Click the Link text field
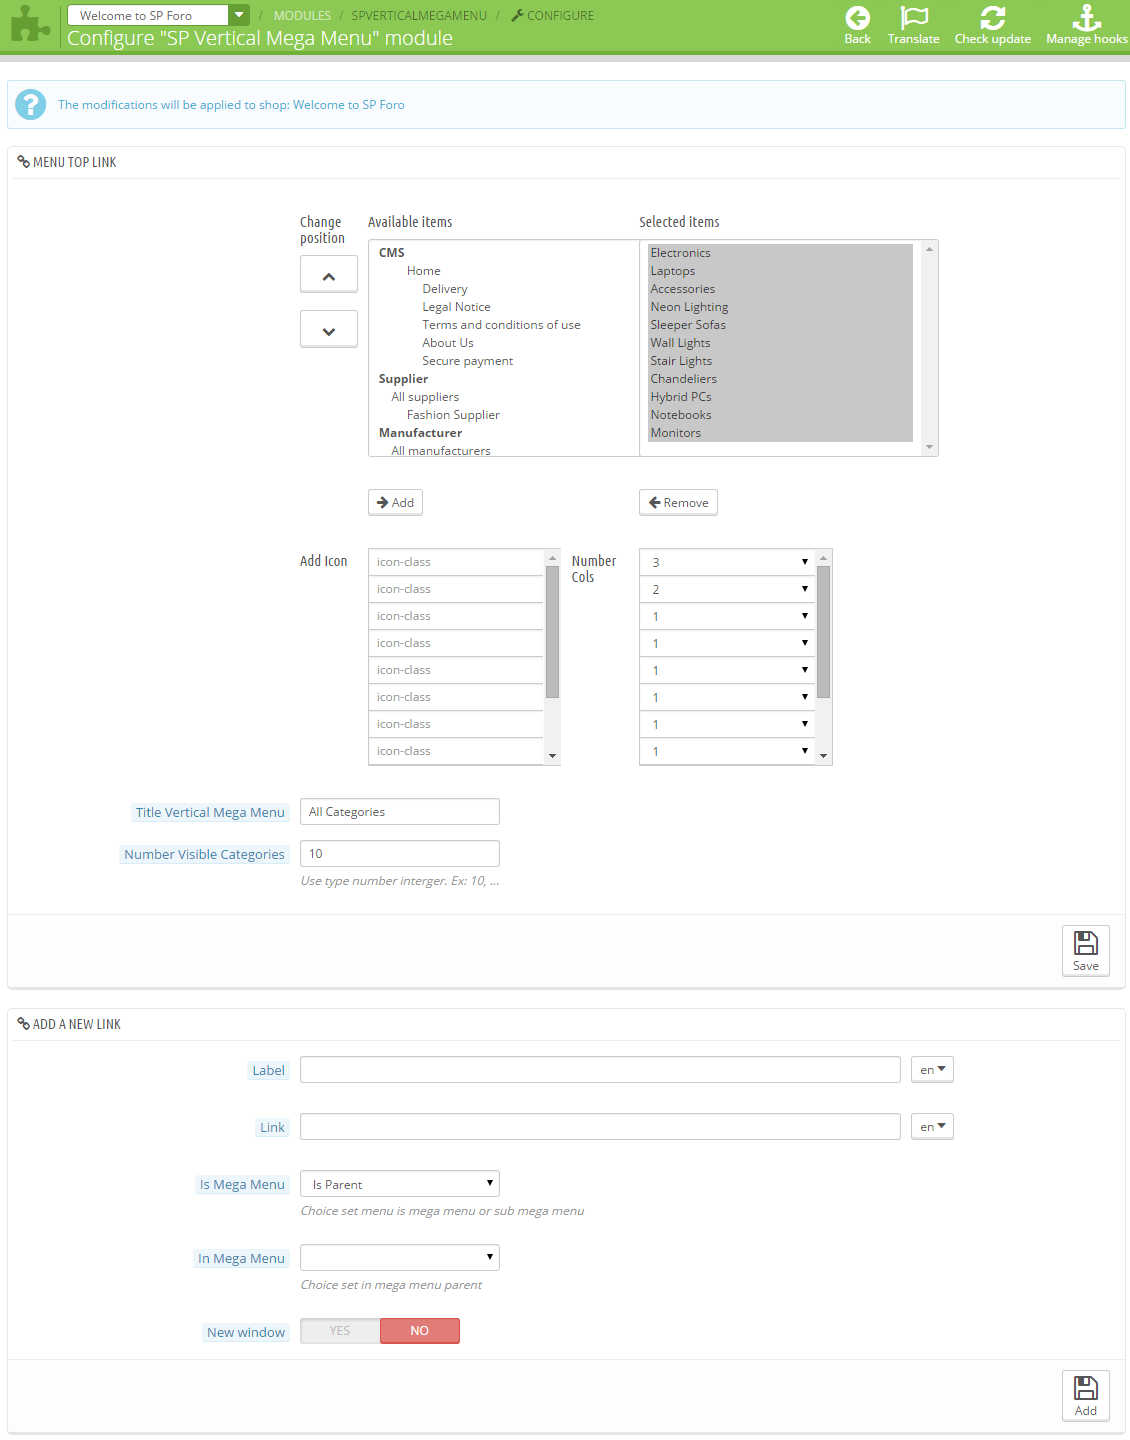 [x=600, y=1127]
